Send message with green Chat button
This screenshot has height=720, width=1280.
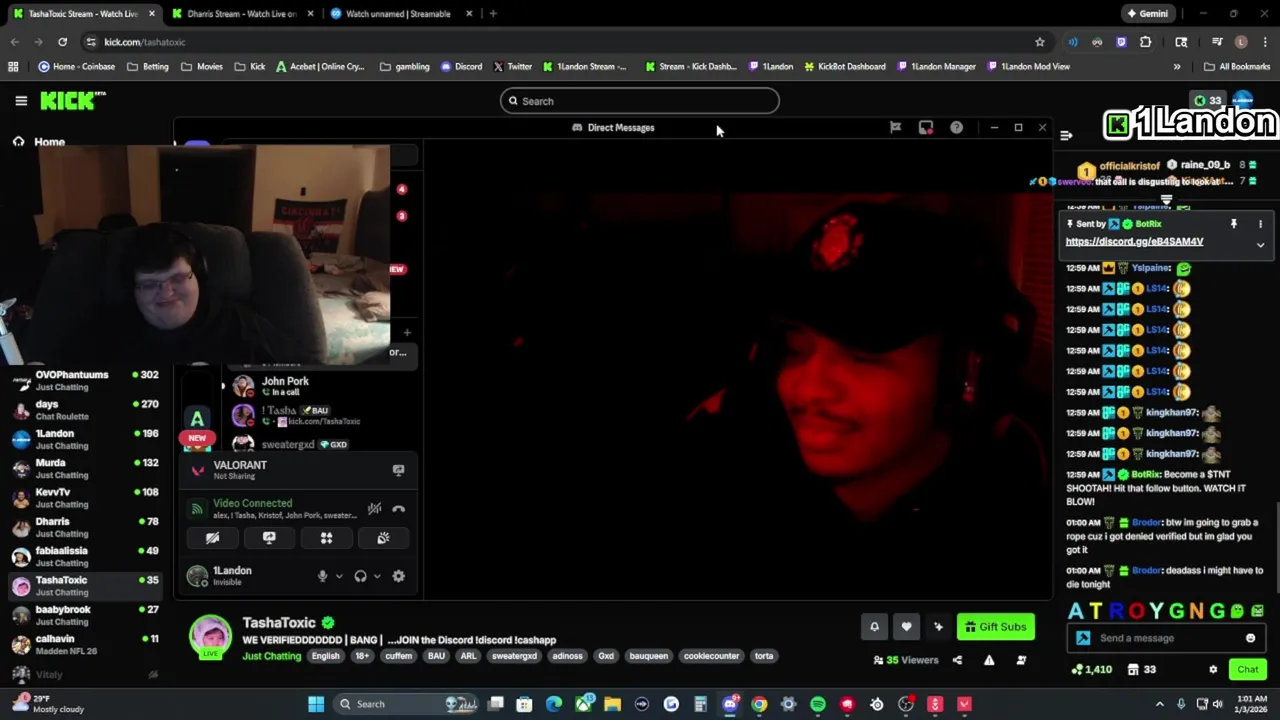click(x=1248, y=669)
